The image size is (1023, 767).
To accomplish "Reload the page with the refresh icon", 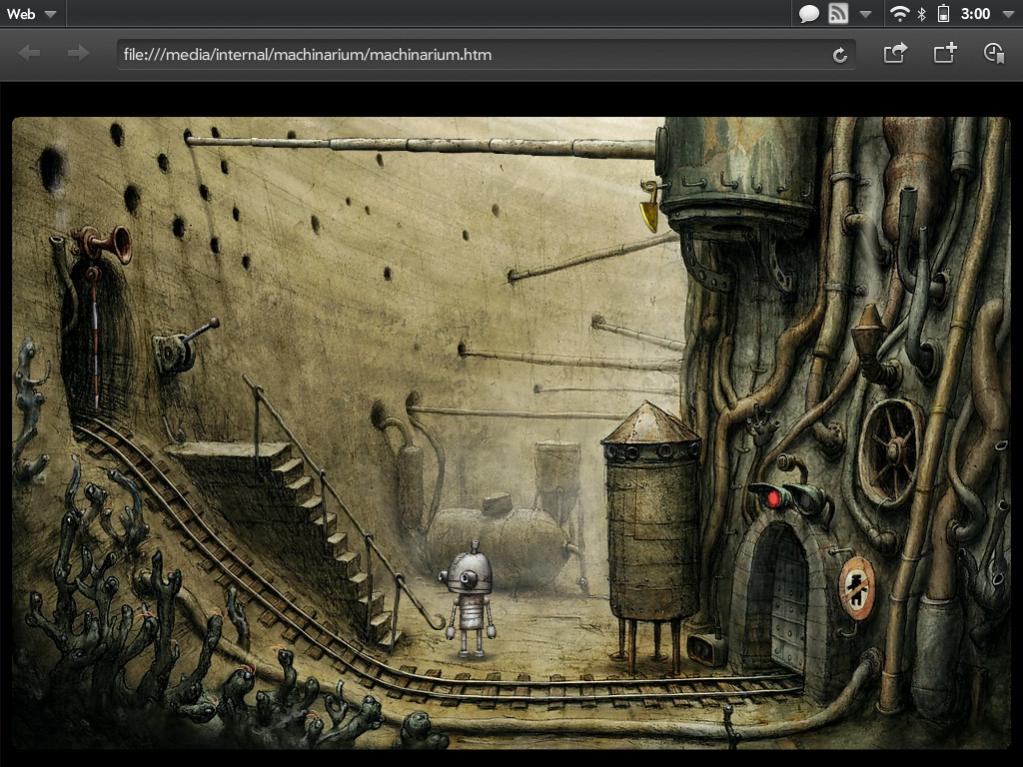I will tap(840, 55).
